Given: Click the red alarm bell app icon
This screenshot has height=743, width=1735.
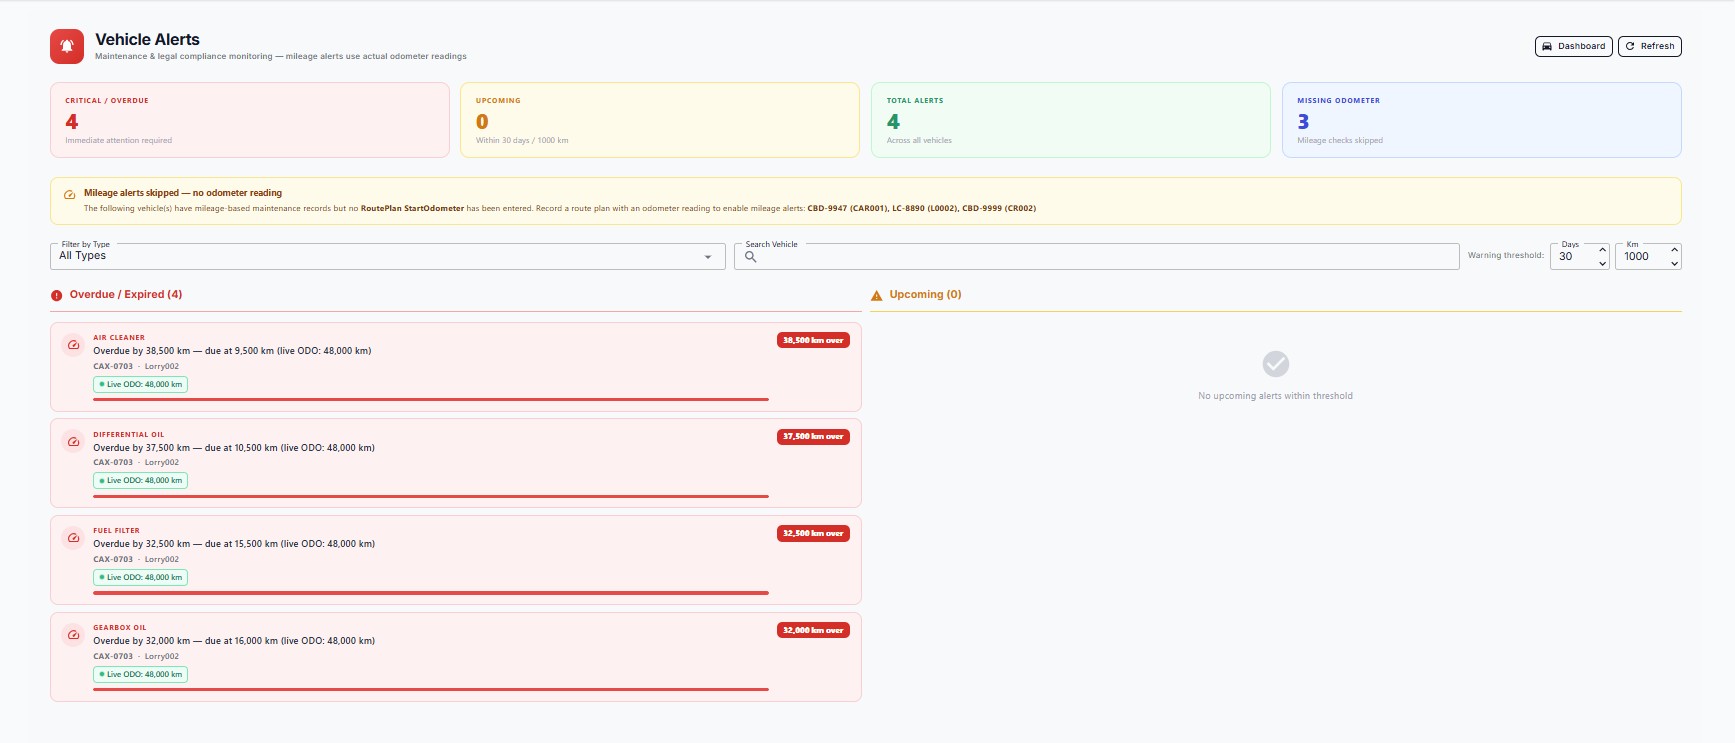Looking at the screenshot, I should point(67,46).
